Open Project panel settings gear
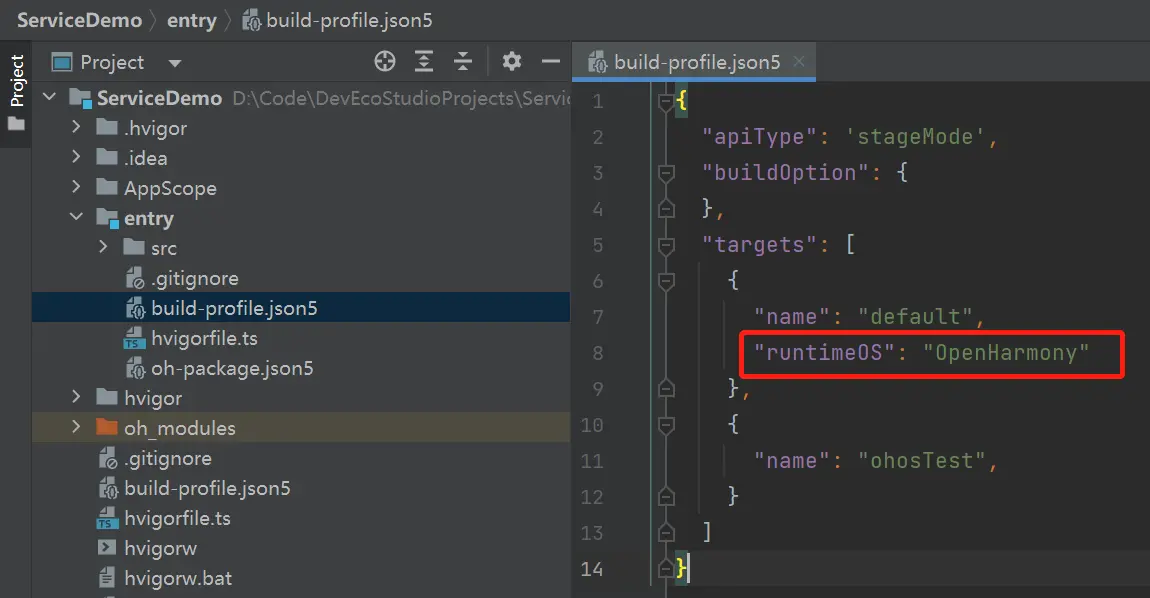The width and height of the screenshot is (1150, 598). [x=512, y=62]
